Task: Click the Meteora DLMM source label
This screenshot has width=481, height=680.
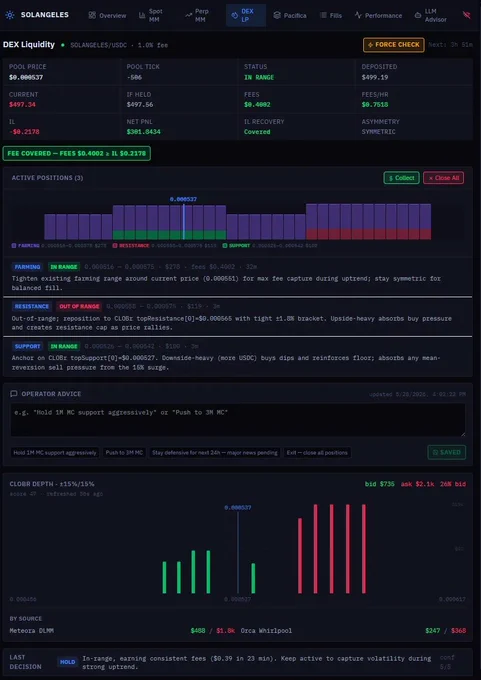Action: click(x=32, y=631)
